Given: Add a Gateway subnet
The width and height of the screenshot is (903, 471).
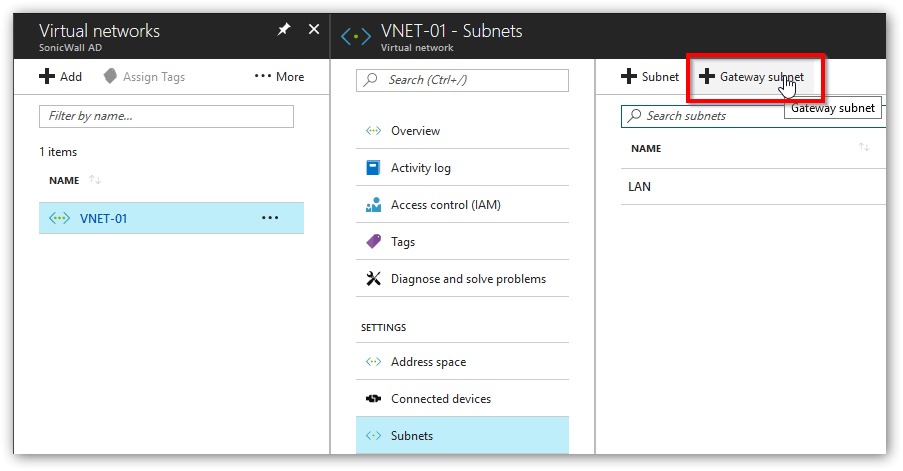Looking at the screenshot, I should pos(751,77).
